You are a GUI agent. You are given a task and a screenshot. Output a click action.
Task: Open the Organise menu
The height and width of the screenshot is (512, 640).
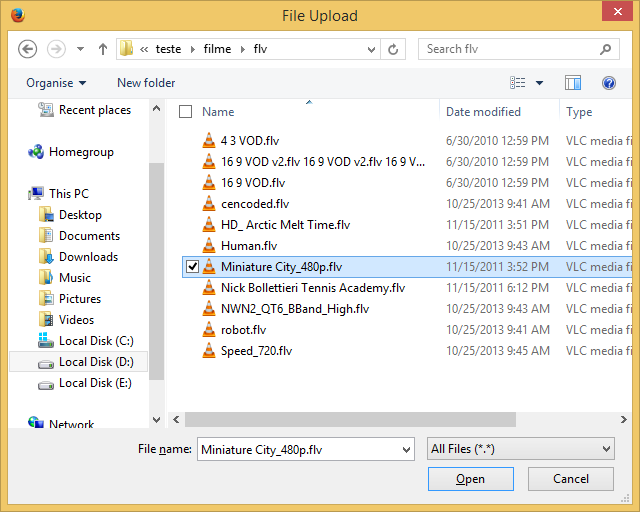click(56, 83)
